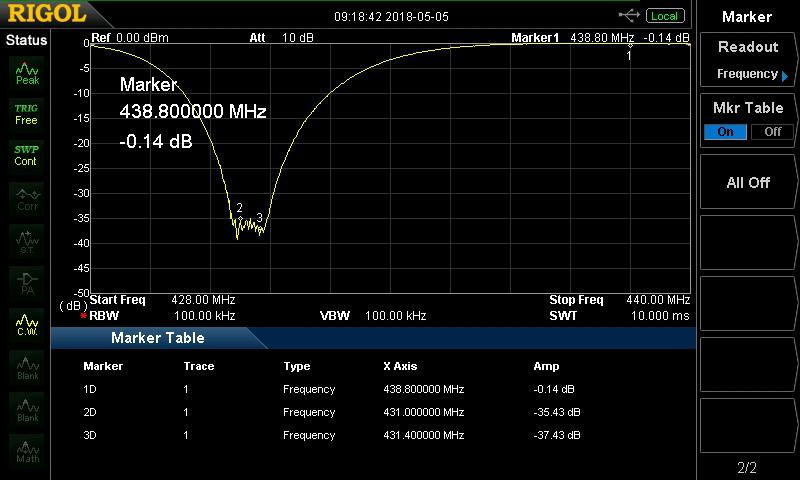Click the PA preamplifier status icon
Screen dimensions: 800x480
[x=27, y=283]
